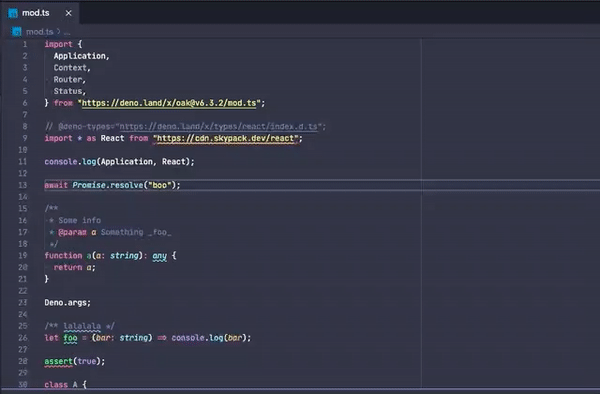Click line number 1 in the gutter

pyautogui.click(x=24, y=44)
